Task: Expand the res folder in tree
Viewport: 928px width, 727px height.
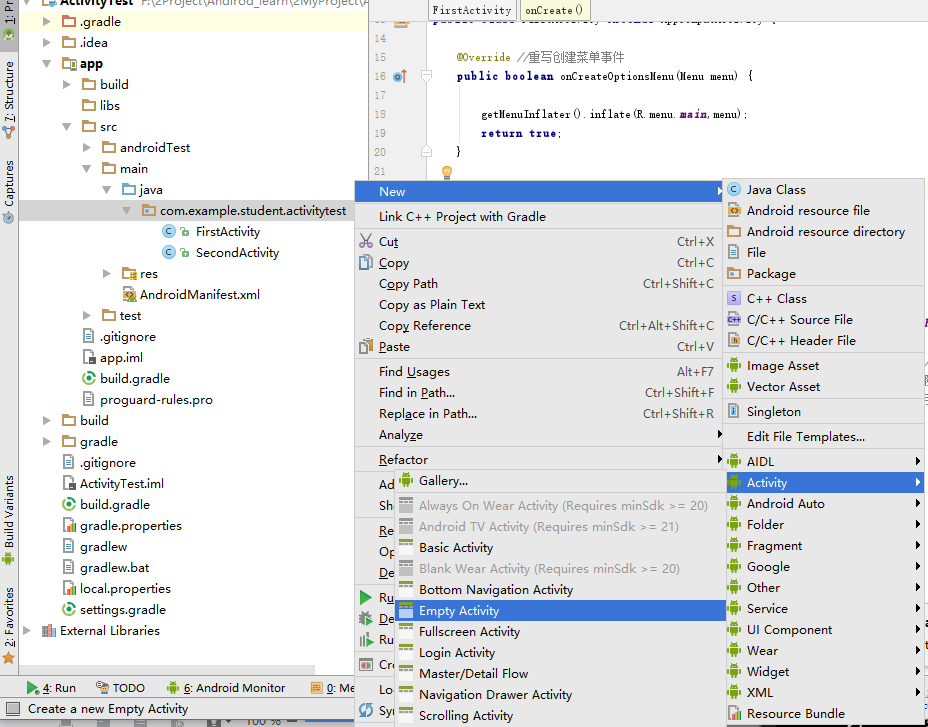Action: pyautogui.click(x=107, y=274)
